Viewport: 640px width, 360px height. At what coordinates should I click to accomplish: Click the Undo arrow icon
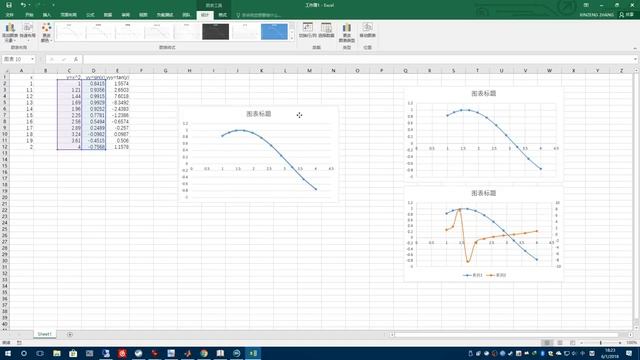pos(23,5)
